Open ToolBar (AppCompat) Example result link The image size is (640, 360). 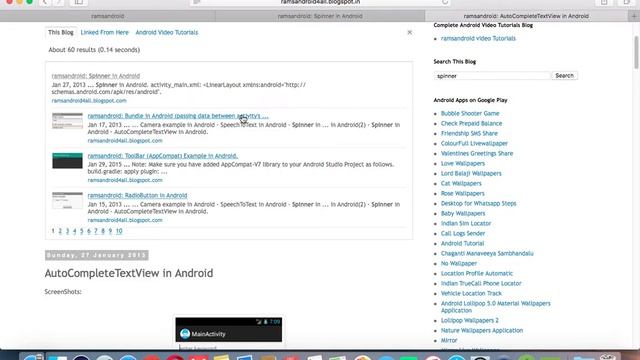pos(162,156)
